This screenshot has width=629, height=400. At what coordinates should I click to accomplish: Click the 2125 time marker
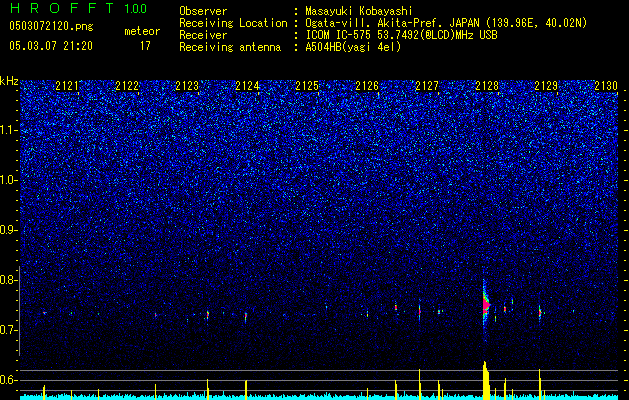click(x=307, y=86)
